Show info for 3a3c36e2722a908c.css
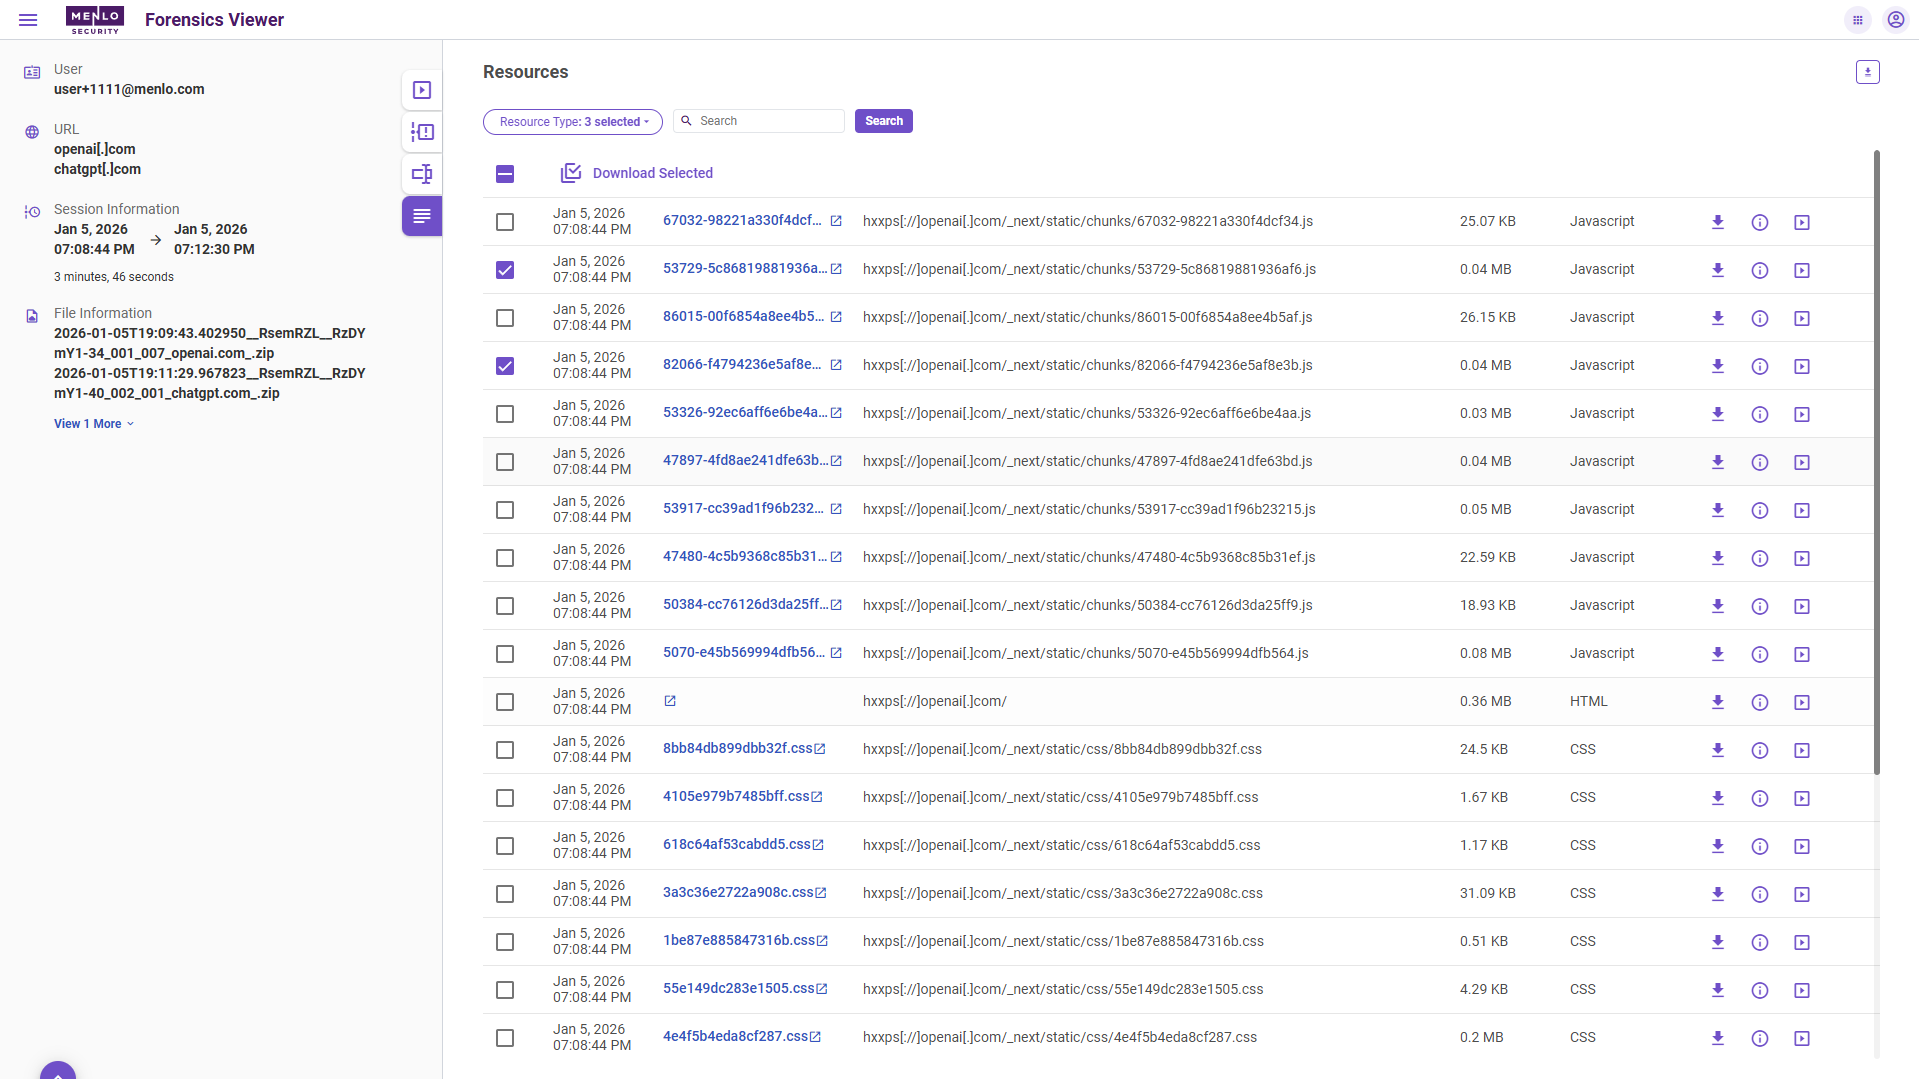Screen dimensions: 1919x1079 (x=1760, y=894)
